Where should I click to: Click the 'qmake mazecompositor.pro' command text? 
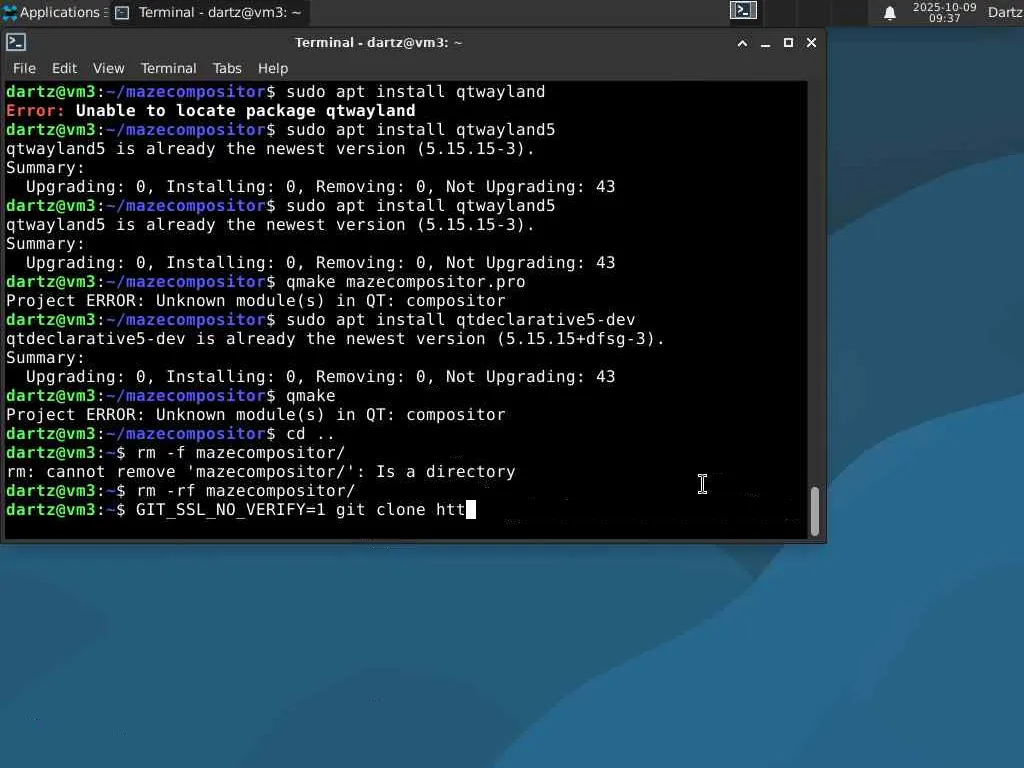406,281
